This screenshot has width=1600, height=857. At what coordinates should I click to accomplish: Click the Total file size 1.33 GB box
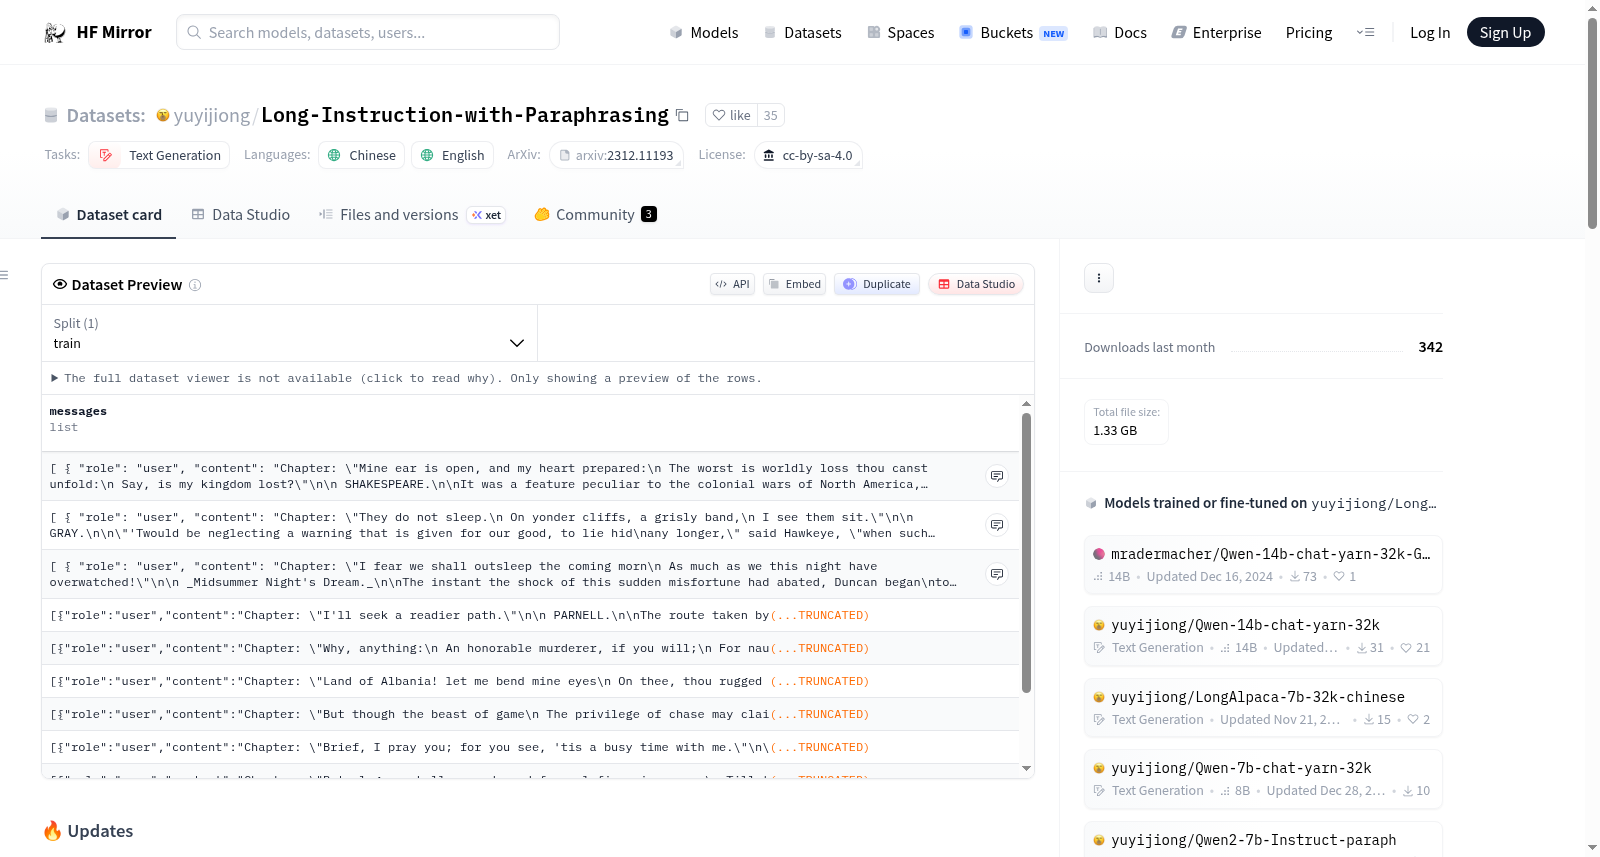pos(1126,422)
